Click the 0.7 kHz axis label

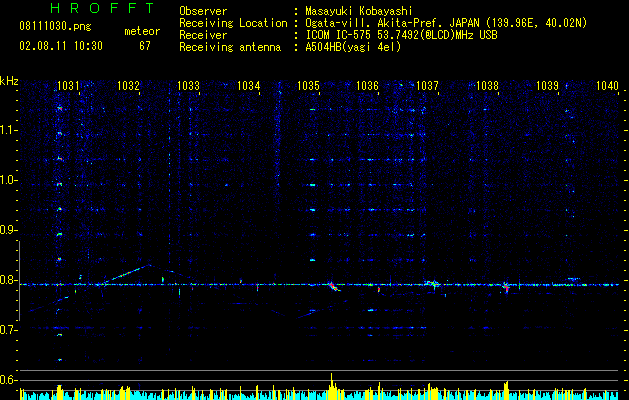point(9,330)
